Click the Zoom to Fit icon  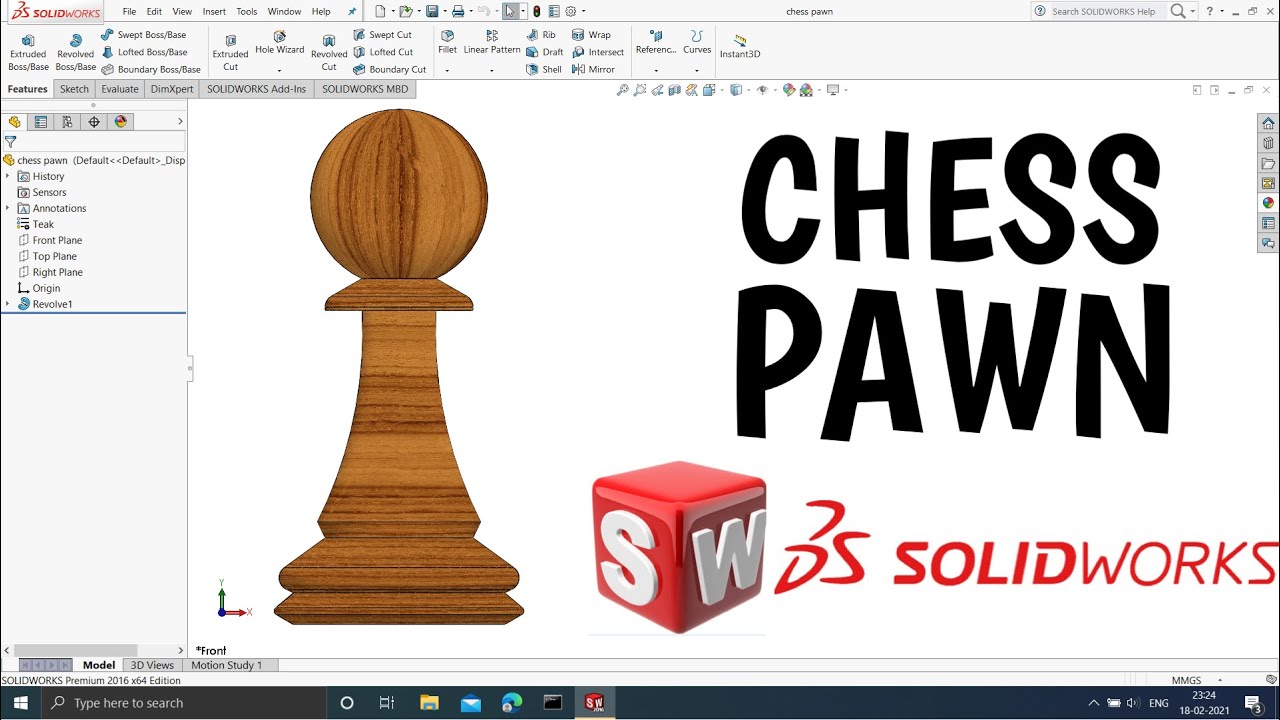click(622, 90)
